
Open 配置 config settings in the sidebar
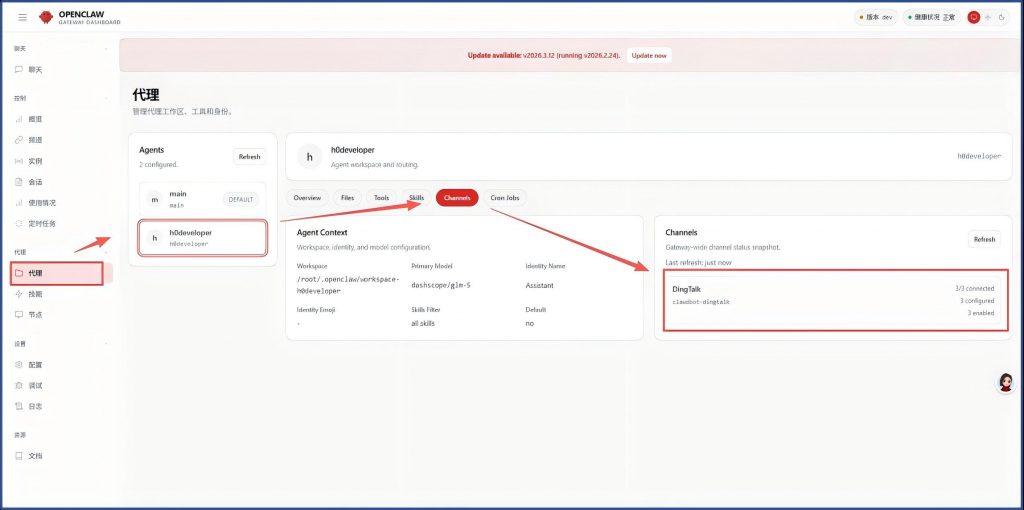coord(35,365)
